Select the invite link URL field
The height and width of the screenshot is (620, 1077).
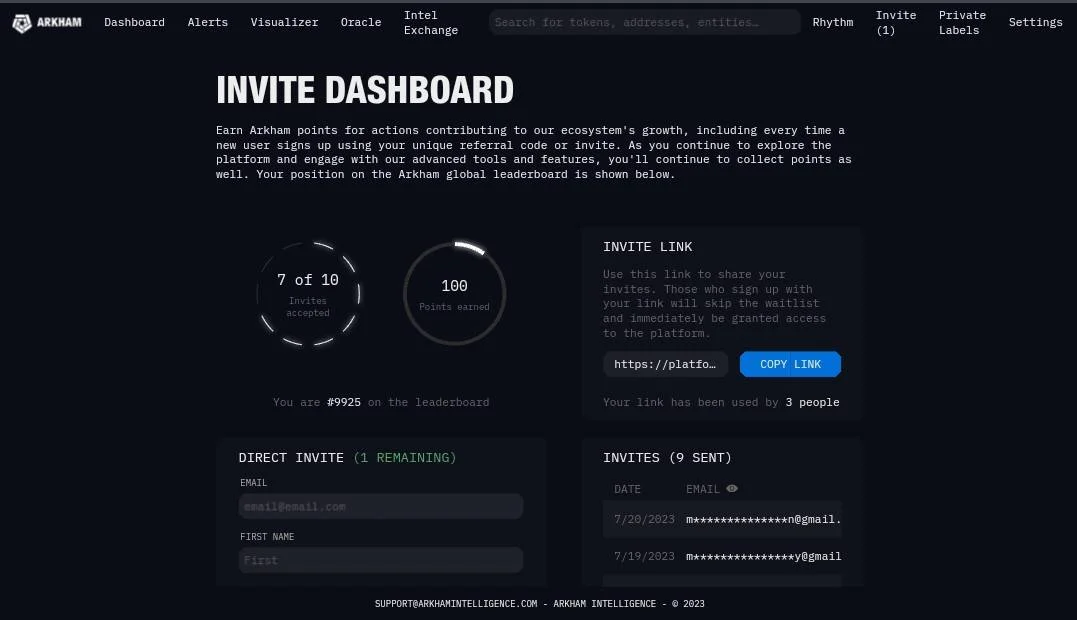click(665, 364)
